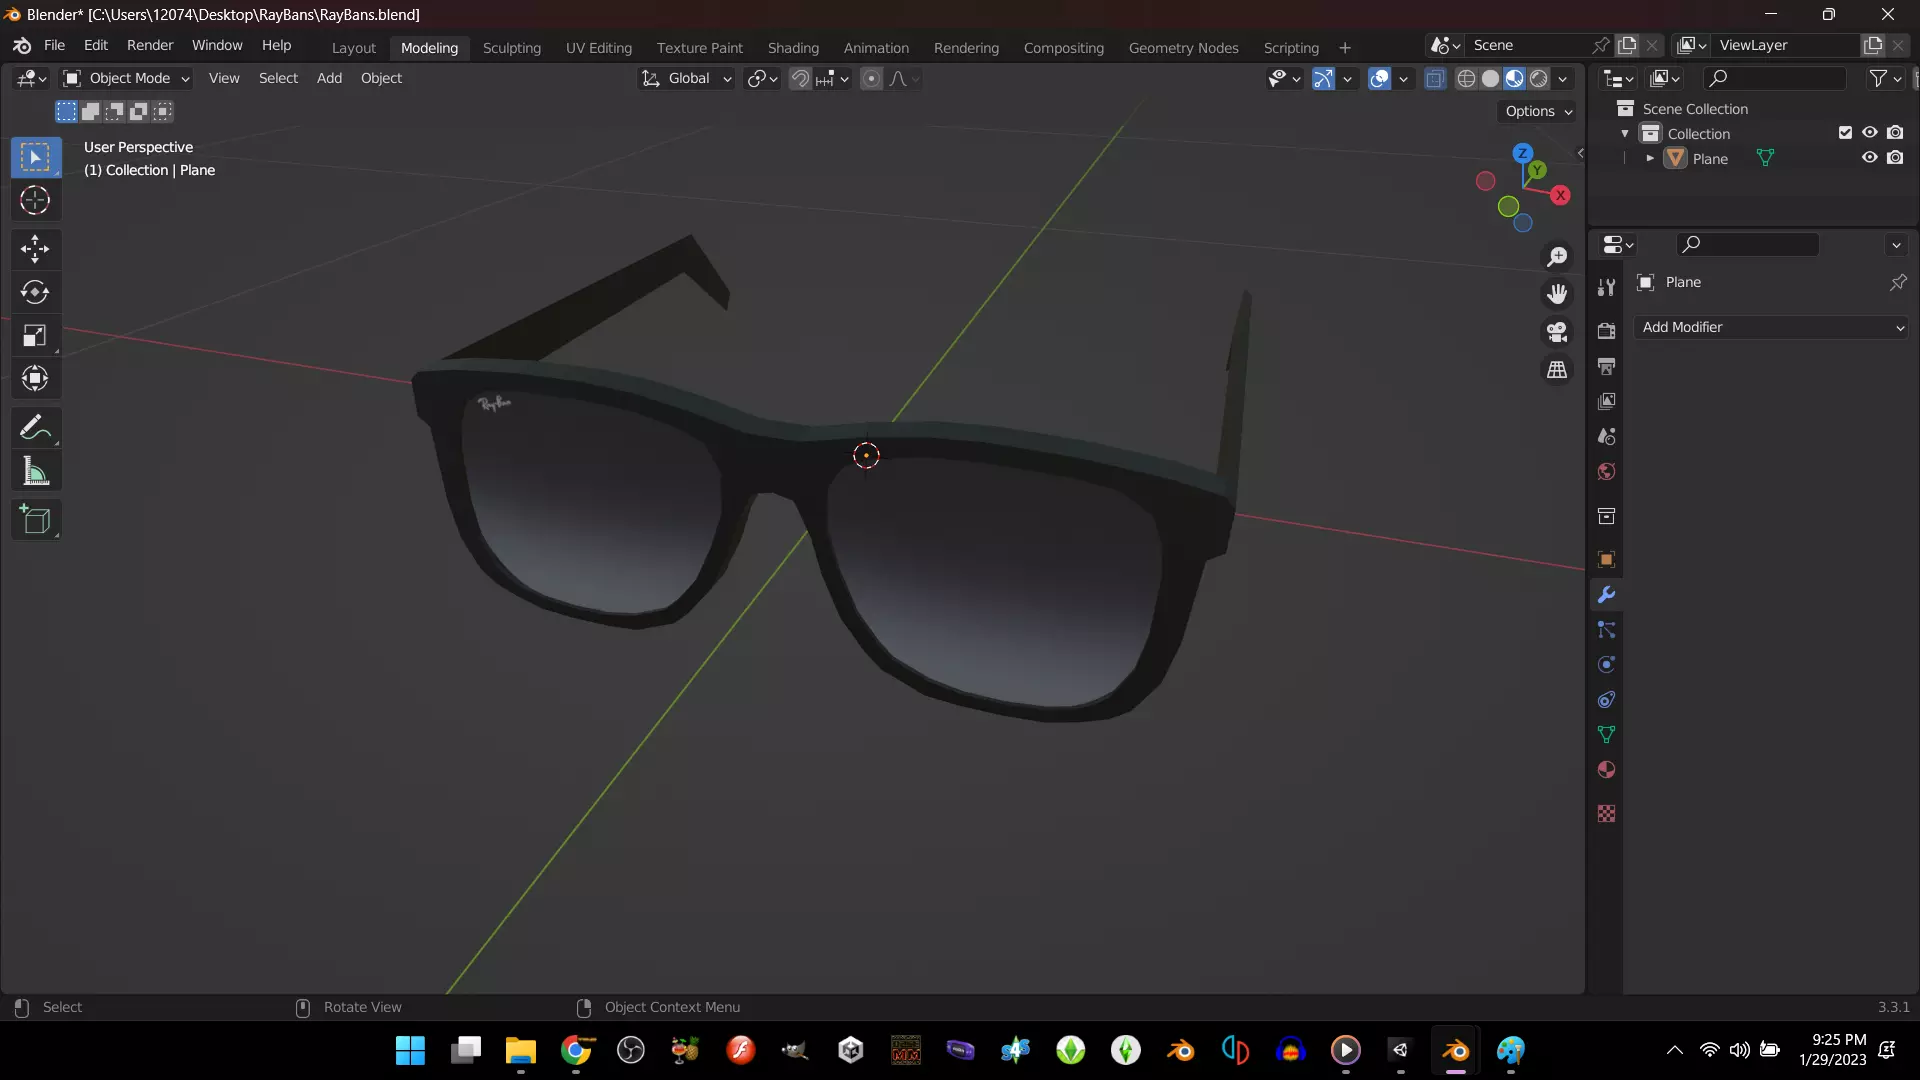
Task: Open the pivot point dropdown
Action: point(762,79)
